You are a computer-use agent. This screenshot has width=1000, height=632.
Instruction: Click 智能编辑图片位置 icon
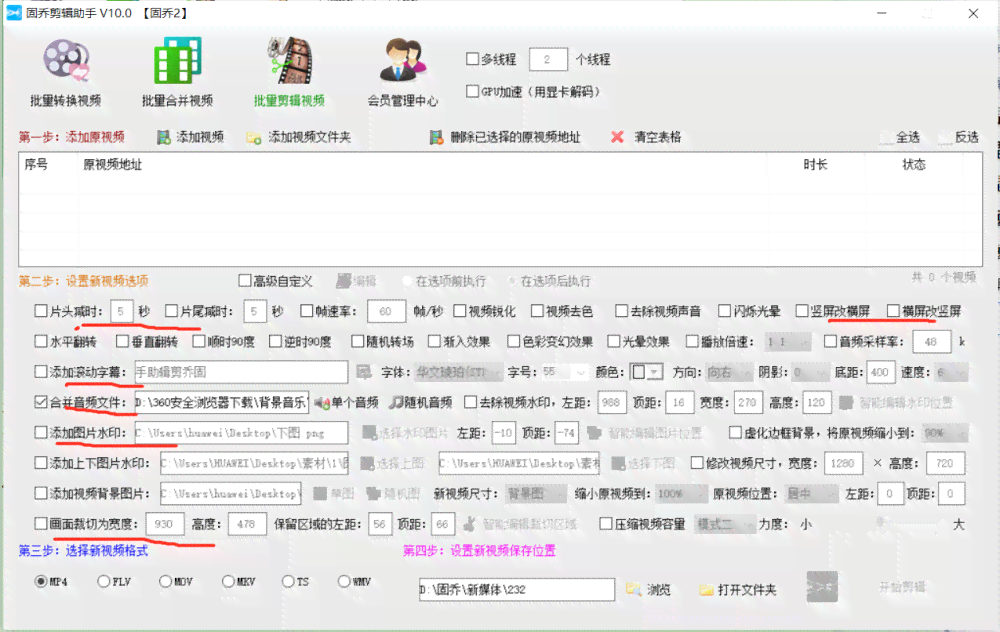click(594, 433)
